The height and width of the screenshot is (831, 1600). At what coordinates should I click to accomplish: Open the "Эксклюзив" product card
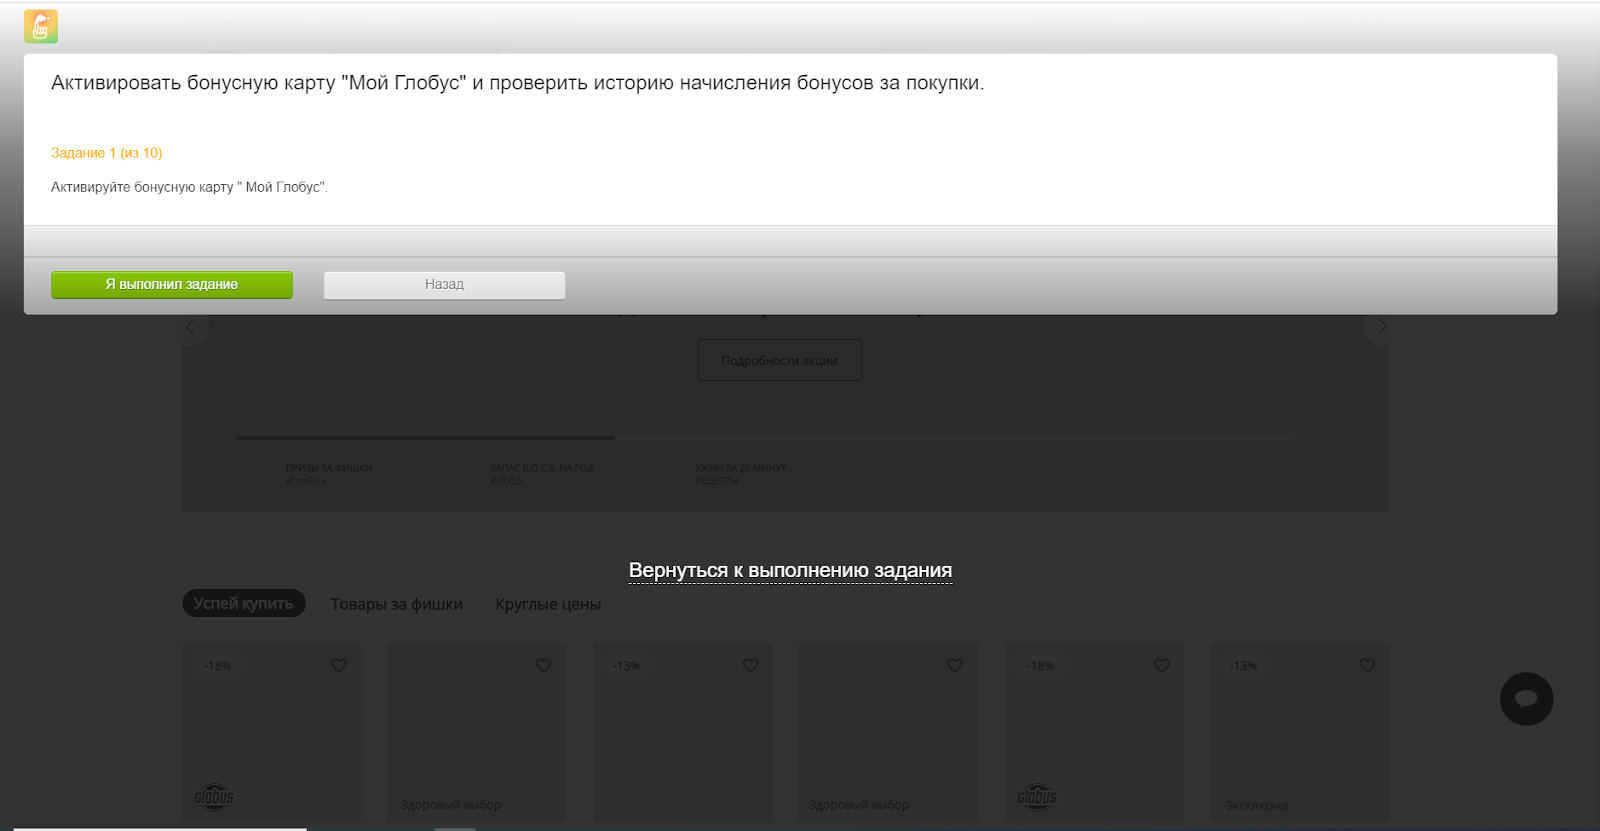(1299, 733)
